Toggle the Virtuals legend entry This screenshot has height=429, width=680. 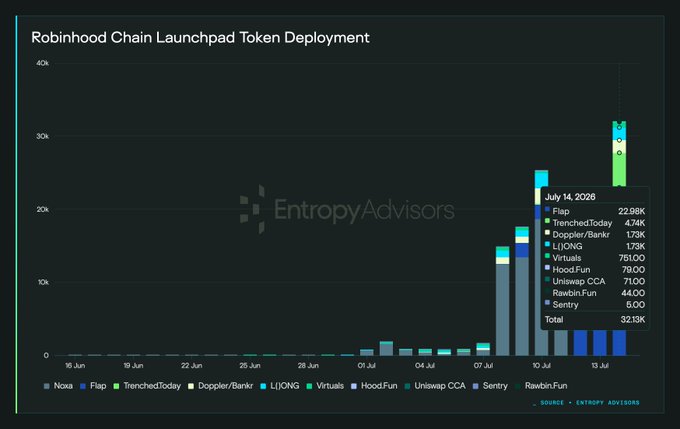click(x=325, y=386)
